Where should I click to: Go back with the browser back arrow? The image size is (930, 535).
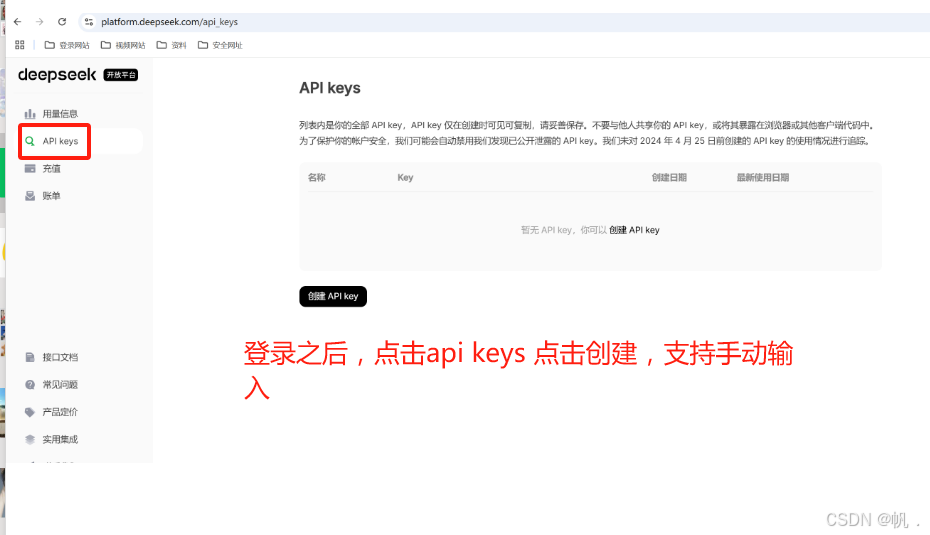point(17,22)
